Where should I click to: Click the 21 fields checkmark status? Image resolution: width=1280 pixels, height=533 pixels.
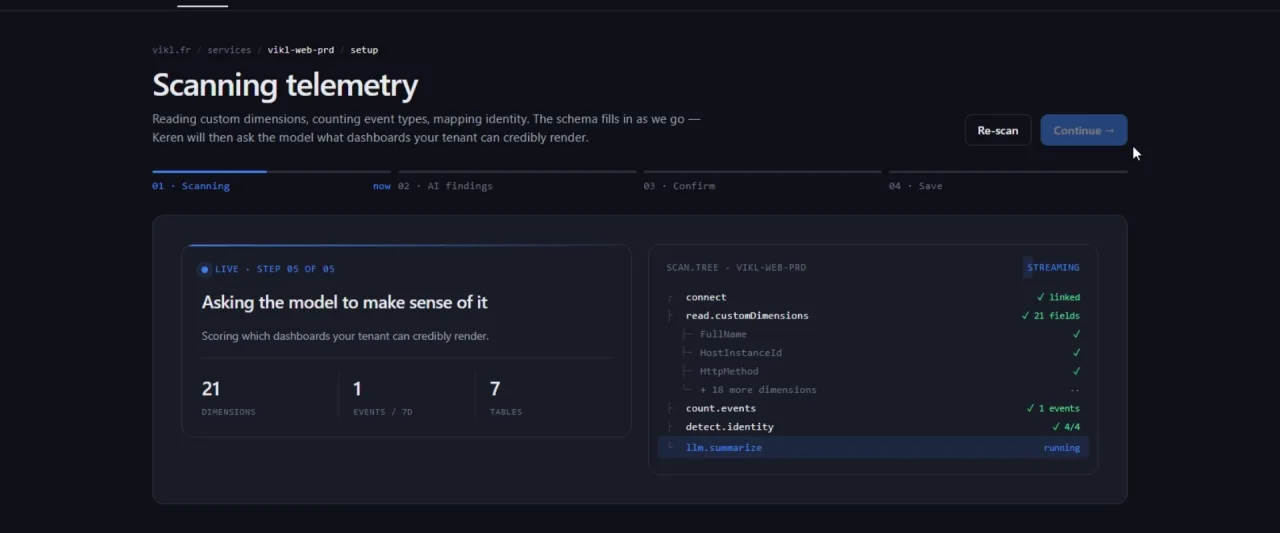coord(1050,316)
